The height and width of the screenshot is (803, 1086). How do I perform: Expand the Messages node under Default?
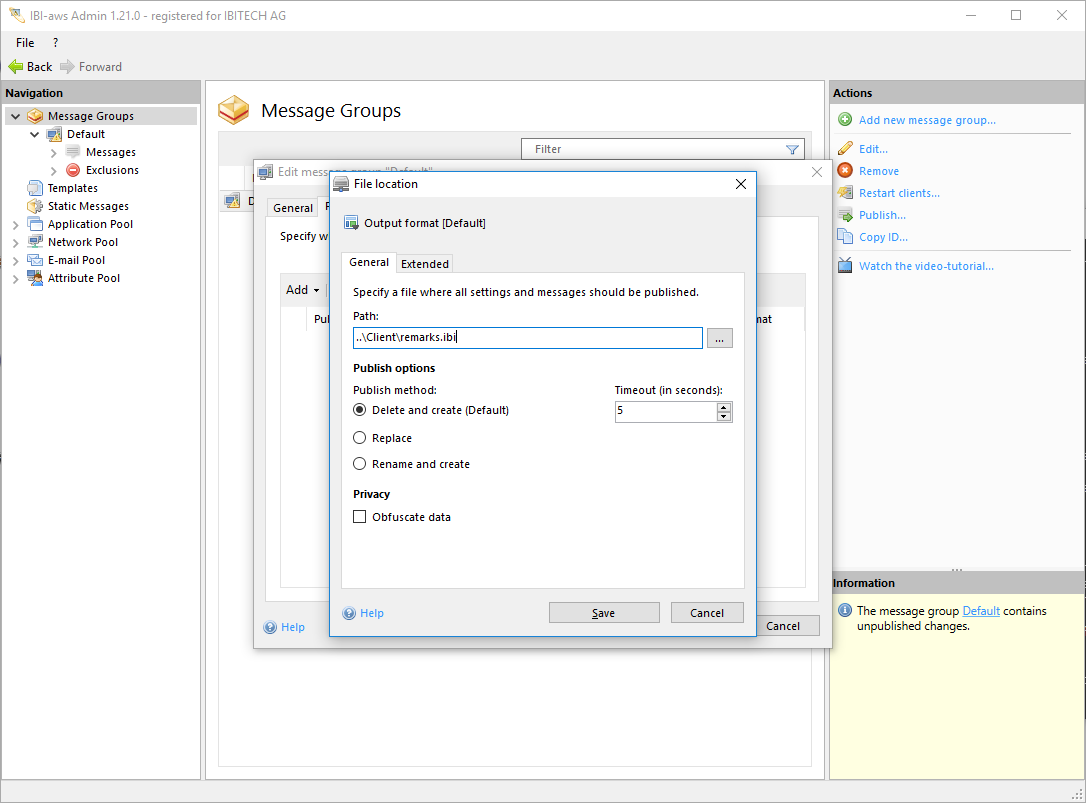coord(54,153)
